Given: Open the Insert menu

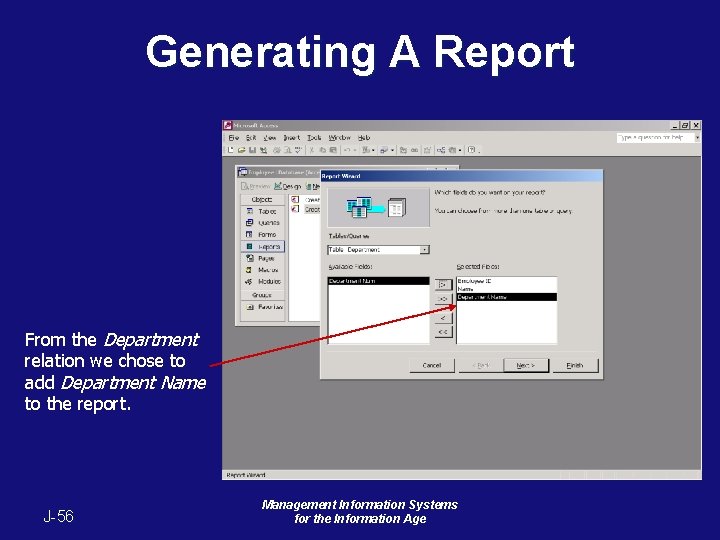Looking at the screenshot, I should coord(291,138).
